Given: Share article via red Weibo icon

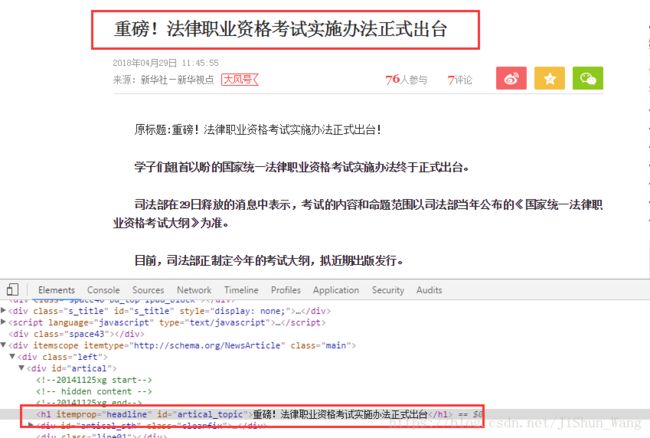Looking at the screenshot, I should (511, 78).
